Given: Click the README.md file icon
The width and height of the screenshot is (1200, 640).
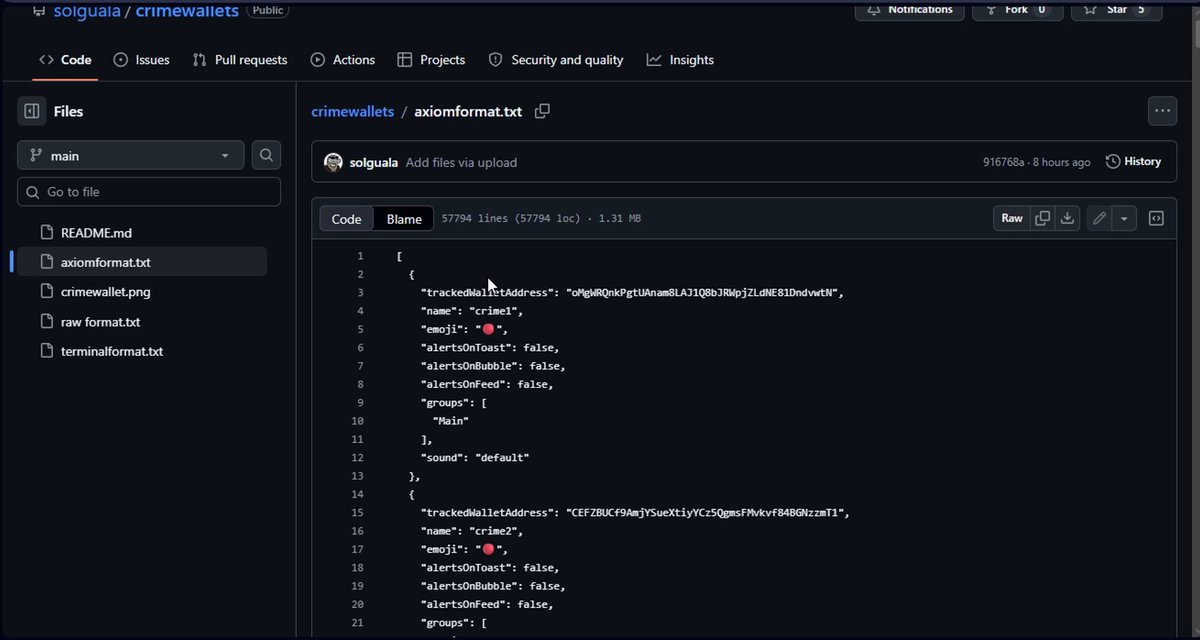Looking at the screenshot, I should point(45,232).
